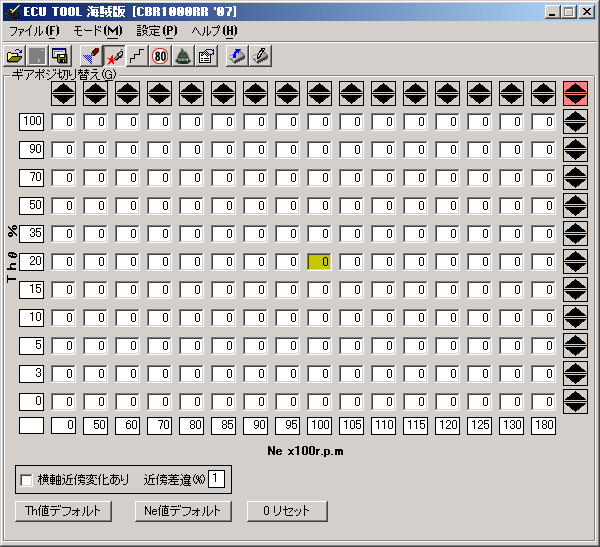The image size is (600, 547).
Task: Raise the Th 0 row with up arrow
Action: (575, 395)
